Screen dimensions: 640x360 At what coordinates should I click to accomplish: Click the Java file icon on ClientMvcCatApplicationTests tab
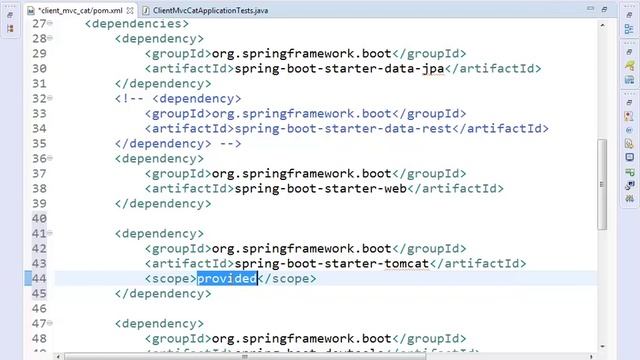point(146,11)
